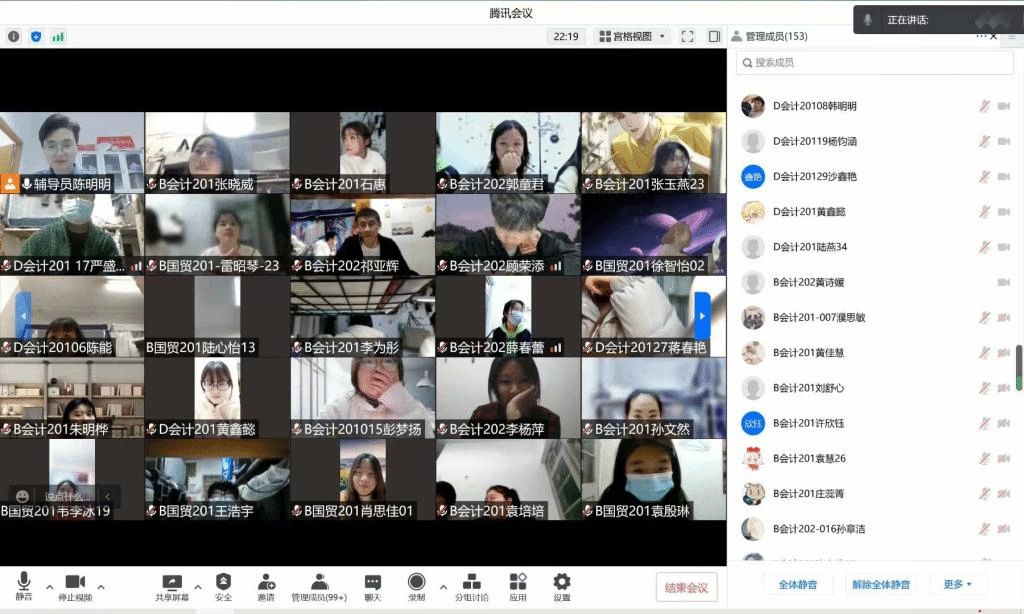Viewport: 1024px width, 614px height.
Task: Toggle microphone for D会计20108韩明明 in member list
Action: (984, 106)
